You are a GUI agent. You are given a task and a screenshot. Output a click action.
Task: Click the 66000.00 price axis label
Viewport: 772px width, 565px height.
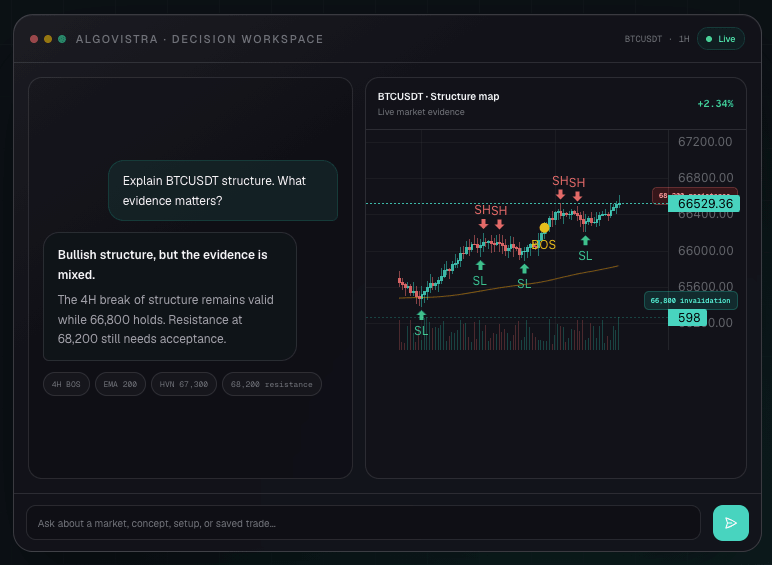[706, 251]
